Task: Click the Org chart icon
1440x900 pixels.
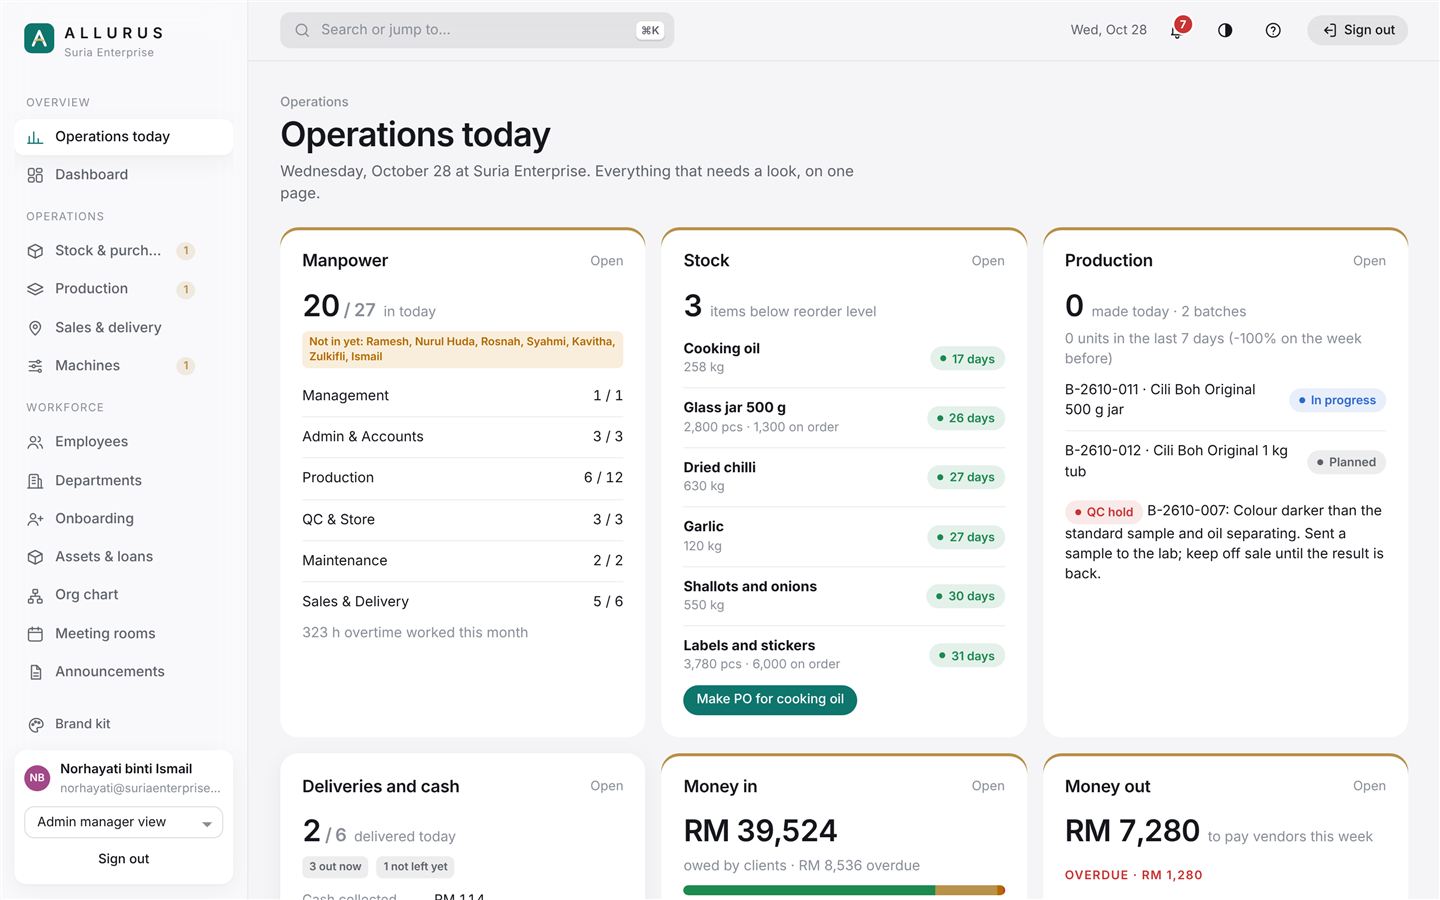Action: (35, 596)
